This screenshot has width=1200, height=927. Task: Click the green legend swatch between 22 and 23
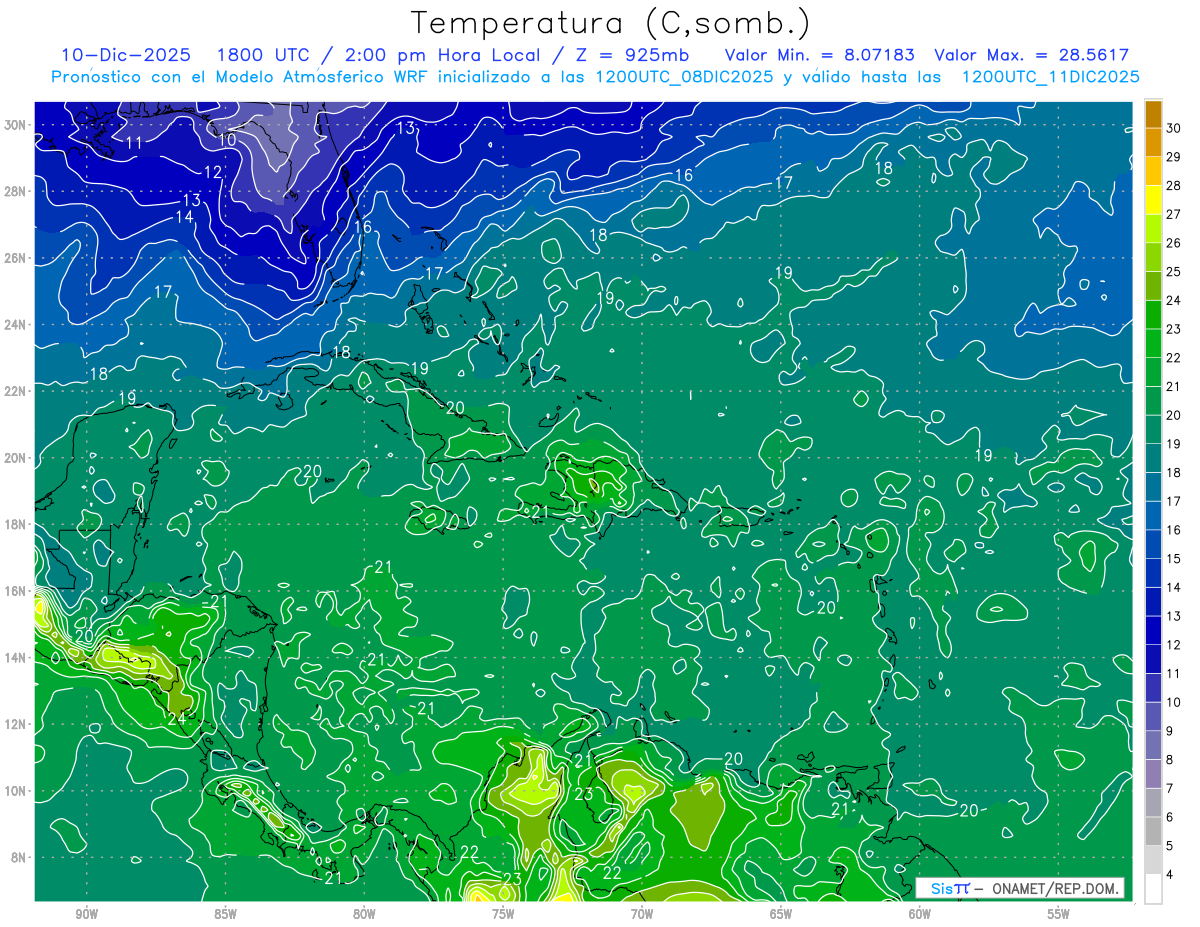pyautogui.click(x=1153, y=343)
